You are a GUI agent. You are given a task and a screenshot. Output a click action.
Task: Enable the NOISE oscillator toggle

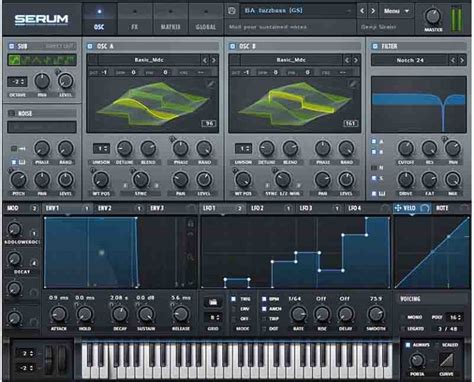[12, 113]
